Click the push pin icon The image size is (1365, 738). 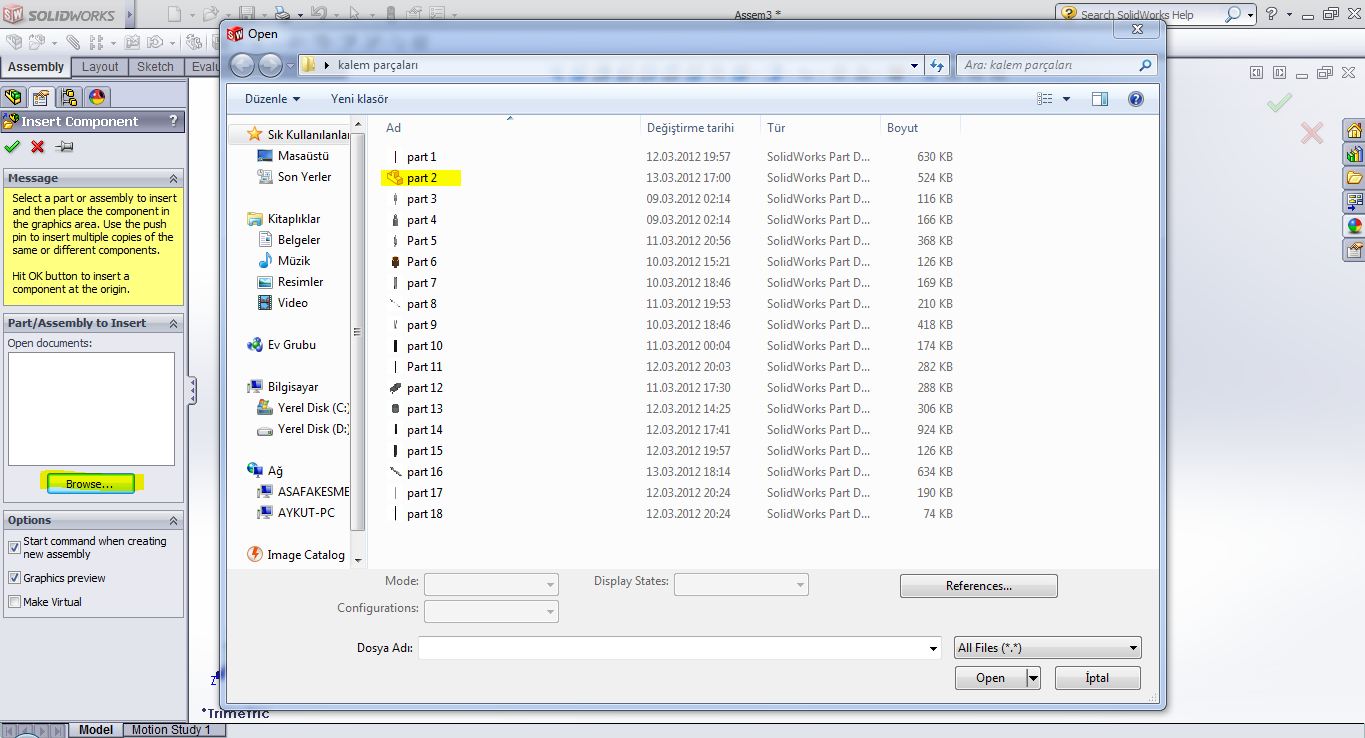point(65,147)
